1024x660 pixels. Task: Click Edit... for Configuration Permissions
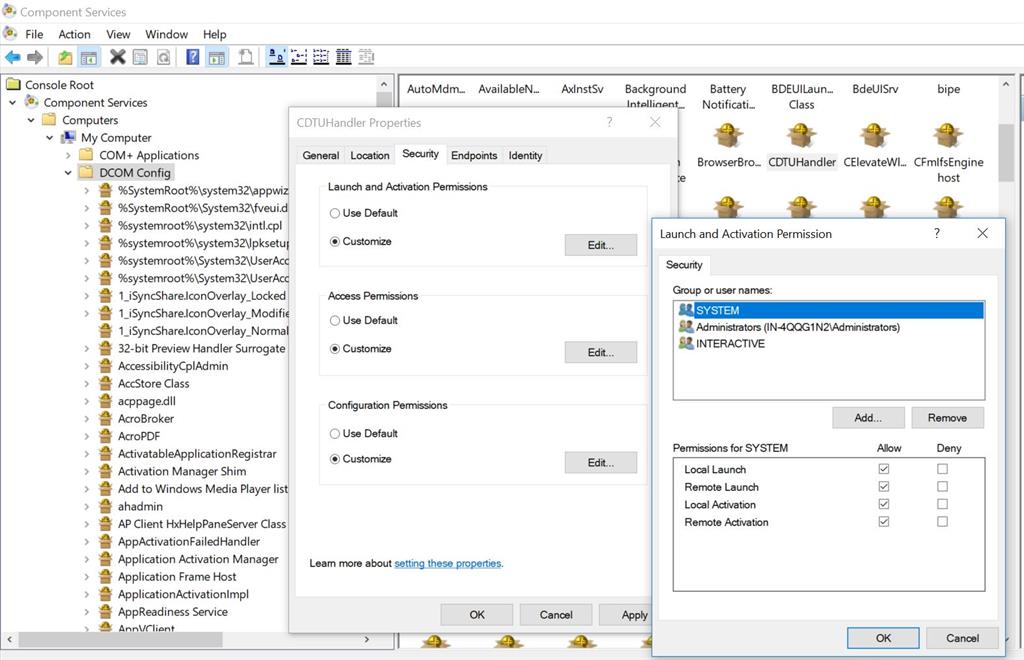[x=601, y=463]
